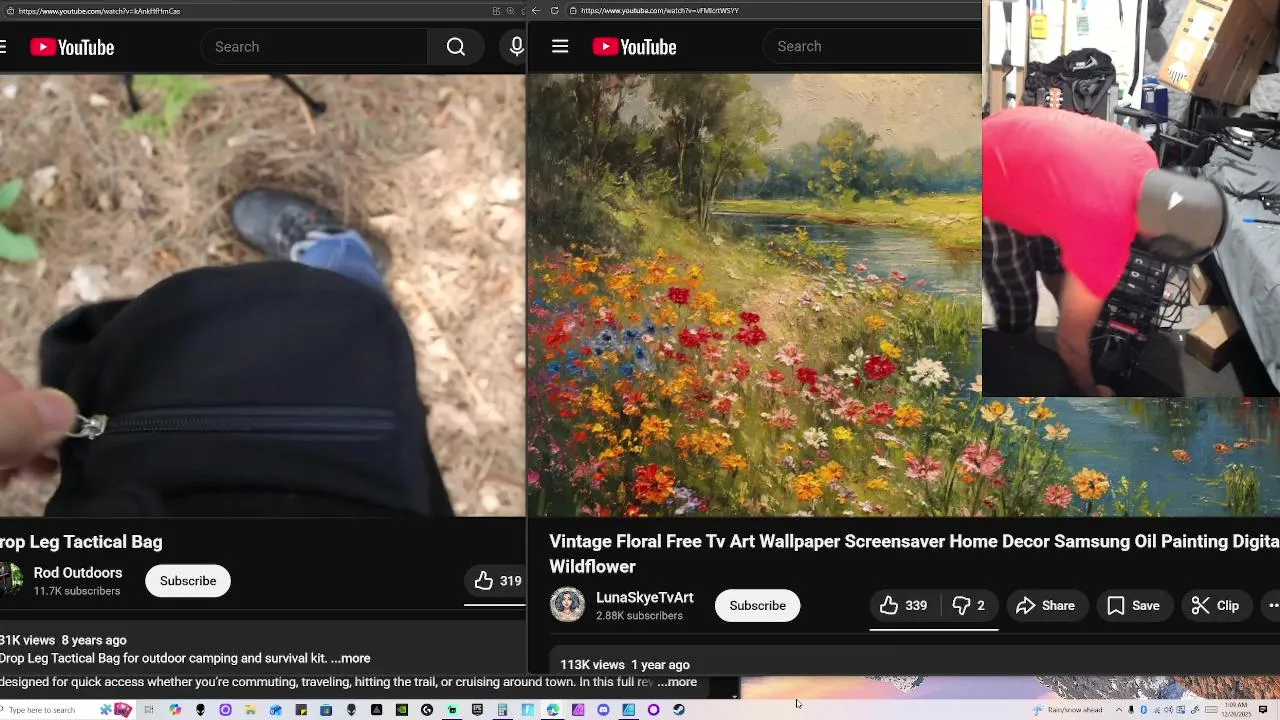This screenshot has width=1280, height=720.
Task: Open Task View on the taskbar
Action: pos(149,710)
